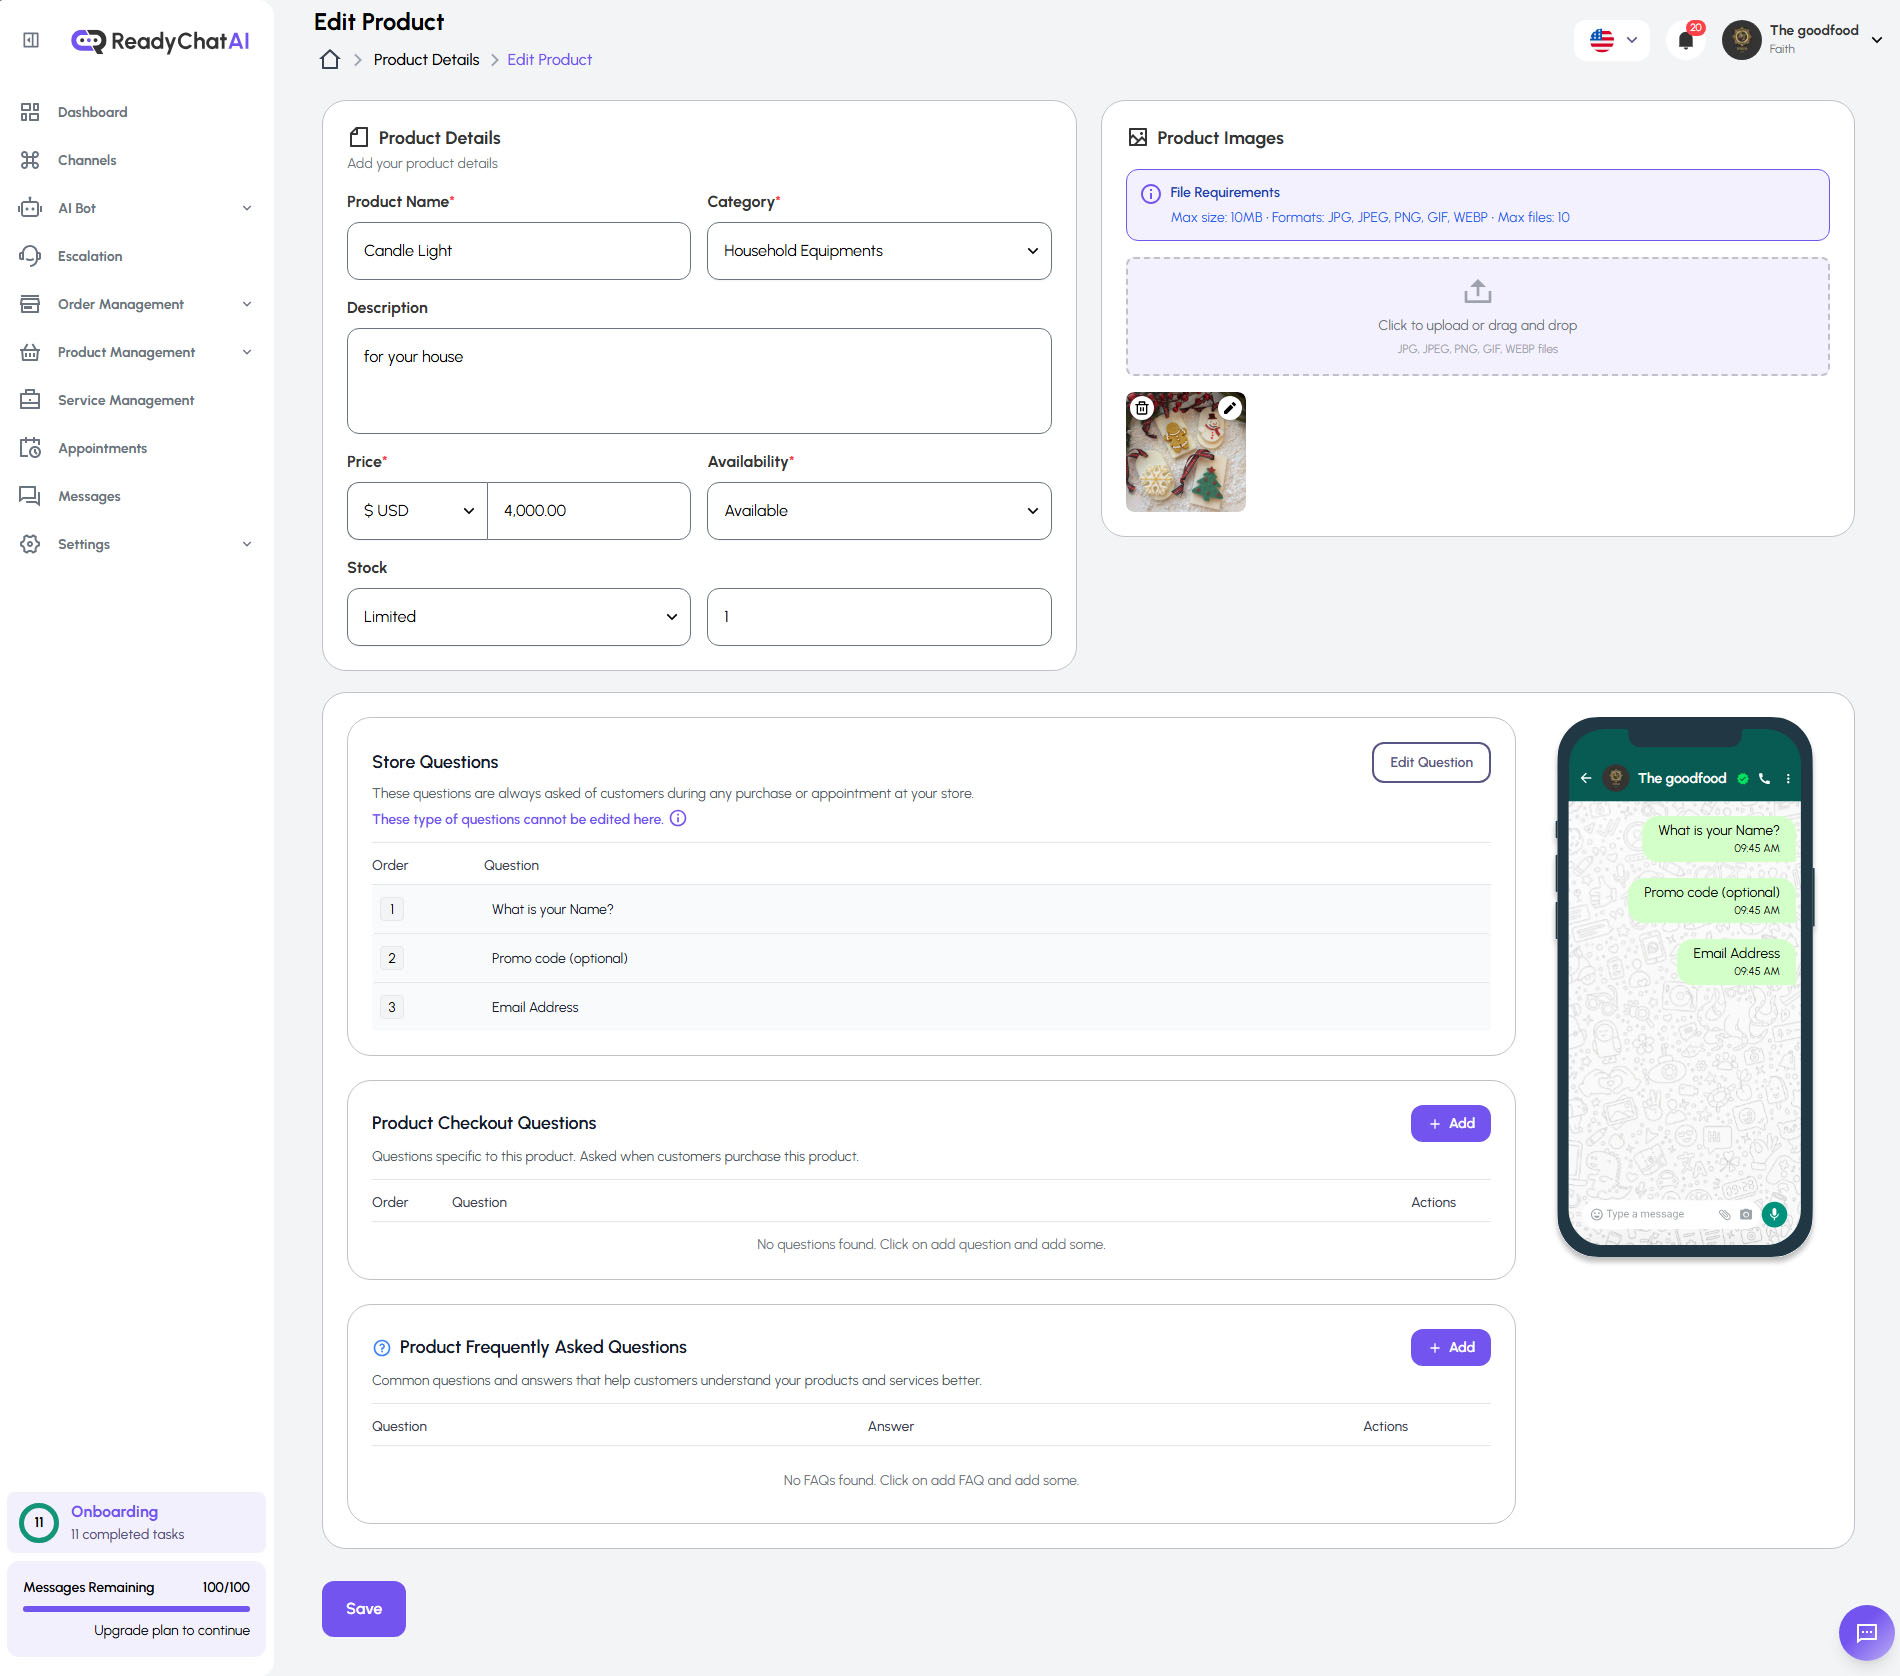1900x1676 pixels.
Task: Save the product changes
Action: point(363,1608)
